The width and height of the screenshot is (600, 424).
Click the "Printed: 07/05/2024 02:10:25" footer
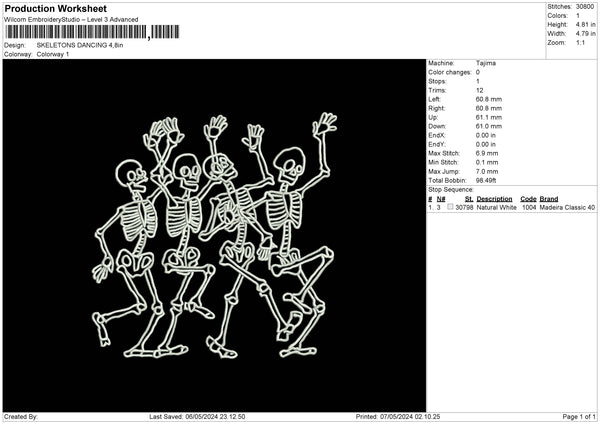[x=398, y=417]
